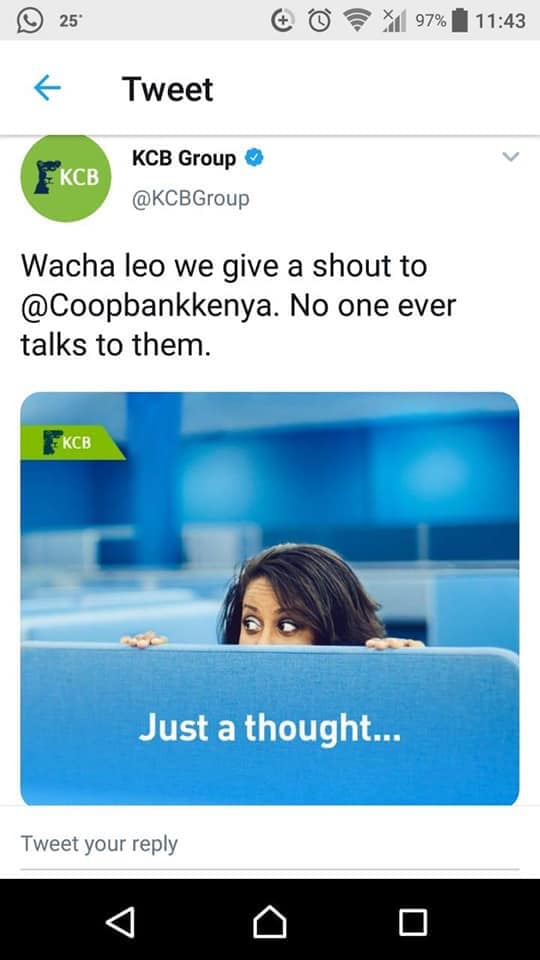This screenshot has width=540, height=960.
Task: Tap the blue verified badge
Action: point(254,158)
